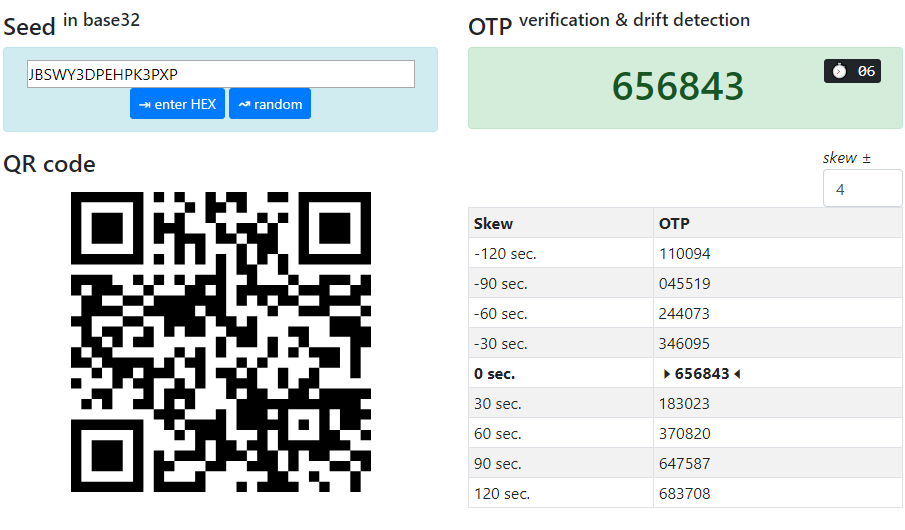905x530 pixels.
Task: Click the skew value input field
Action: (x=862, y=189)
